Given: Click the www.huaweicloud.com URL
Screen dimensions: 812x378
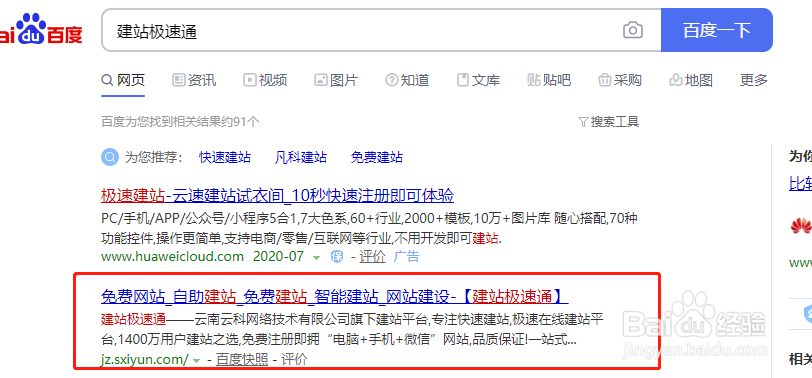Looking at the screenshot, I should pyautogui.click(x=172, y=256).
